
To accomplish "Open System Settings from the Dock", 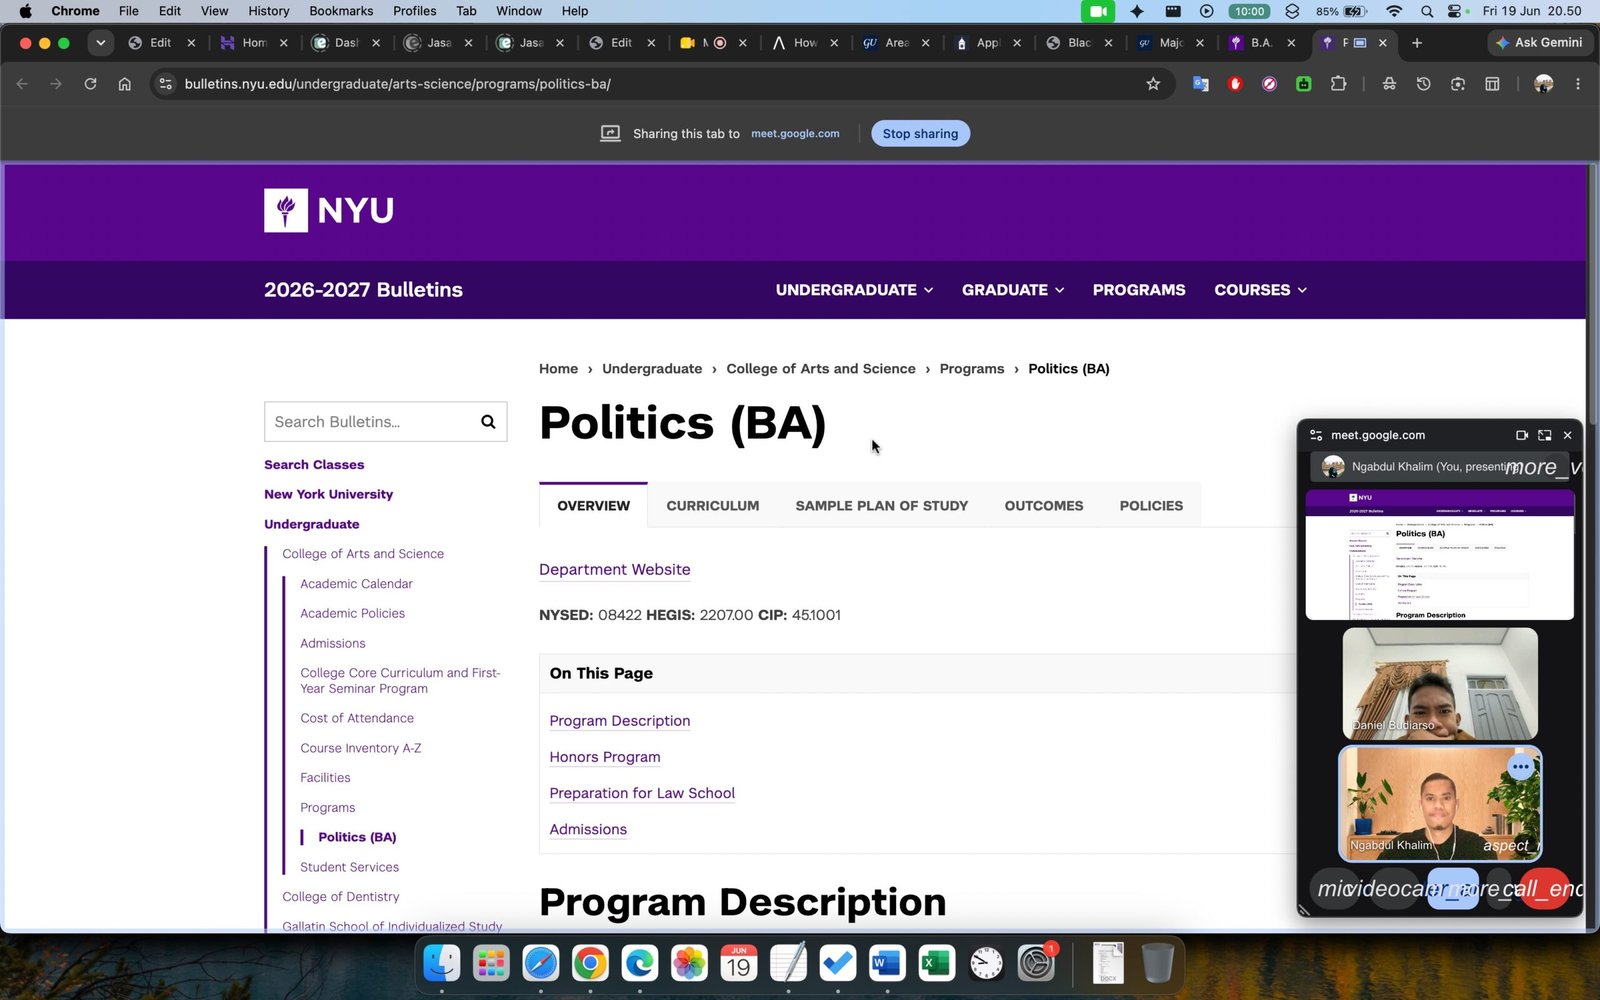I will pos(1035,963).
